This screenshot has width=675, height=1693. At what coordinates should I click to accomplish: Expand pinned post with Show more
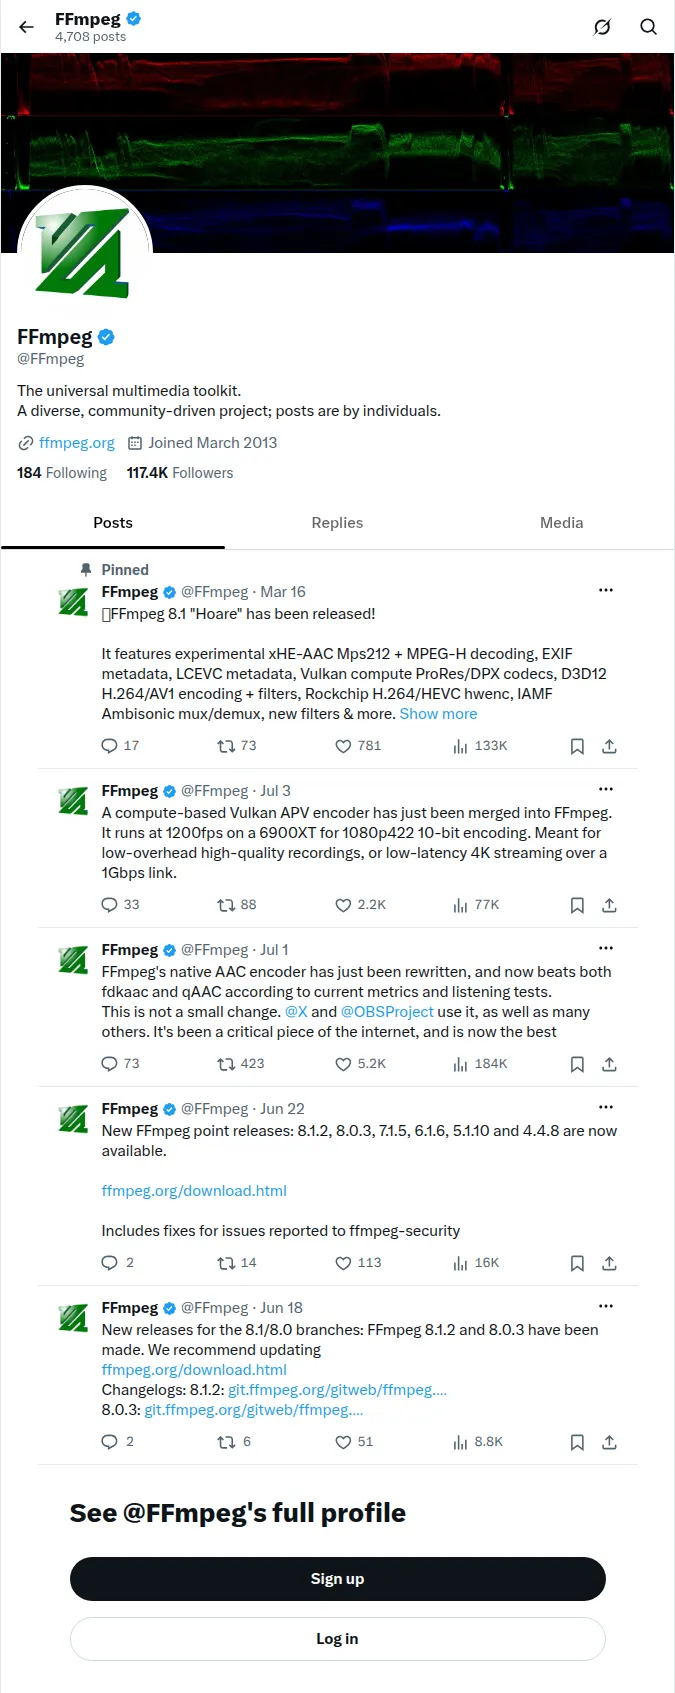[438, 714]
